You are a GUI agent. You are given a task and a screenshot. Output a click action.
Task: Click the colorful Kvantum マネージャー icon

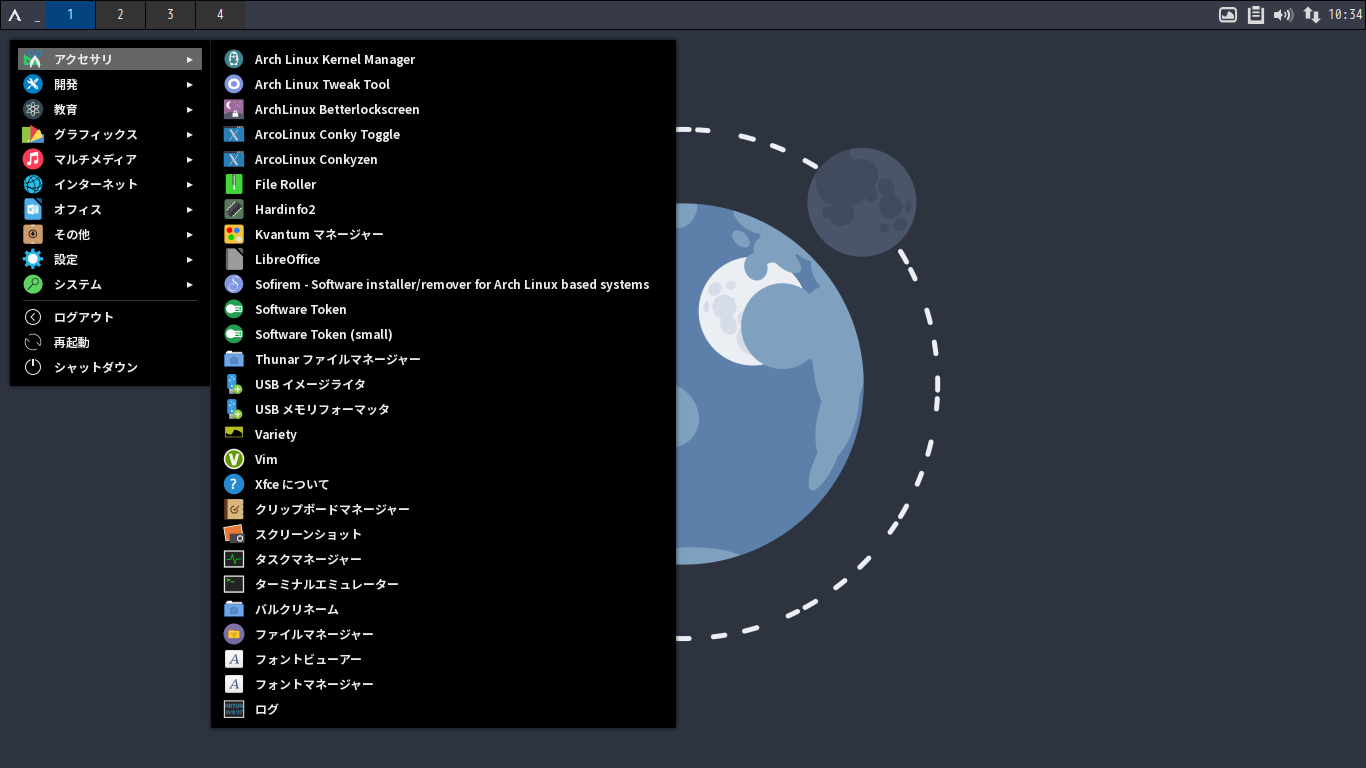tap(234, 234)
